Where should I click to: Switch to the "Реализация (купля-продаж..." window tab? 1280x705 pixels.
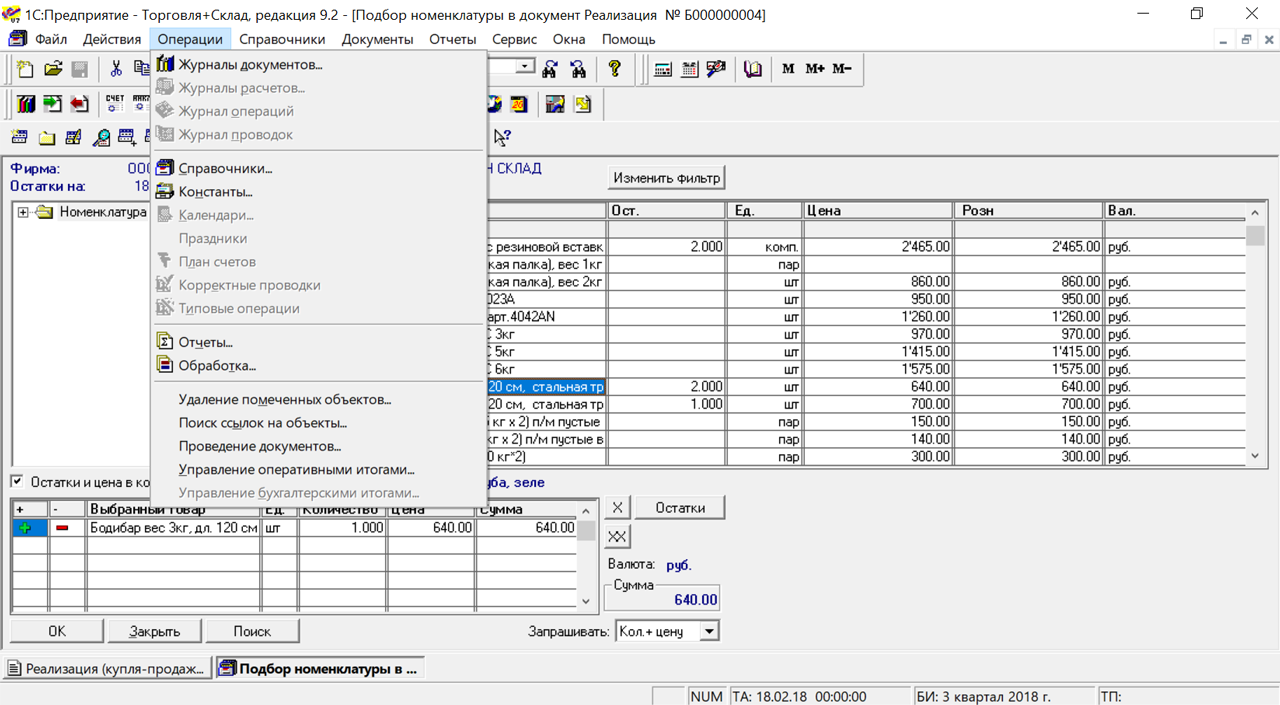(x=107, y=669)
